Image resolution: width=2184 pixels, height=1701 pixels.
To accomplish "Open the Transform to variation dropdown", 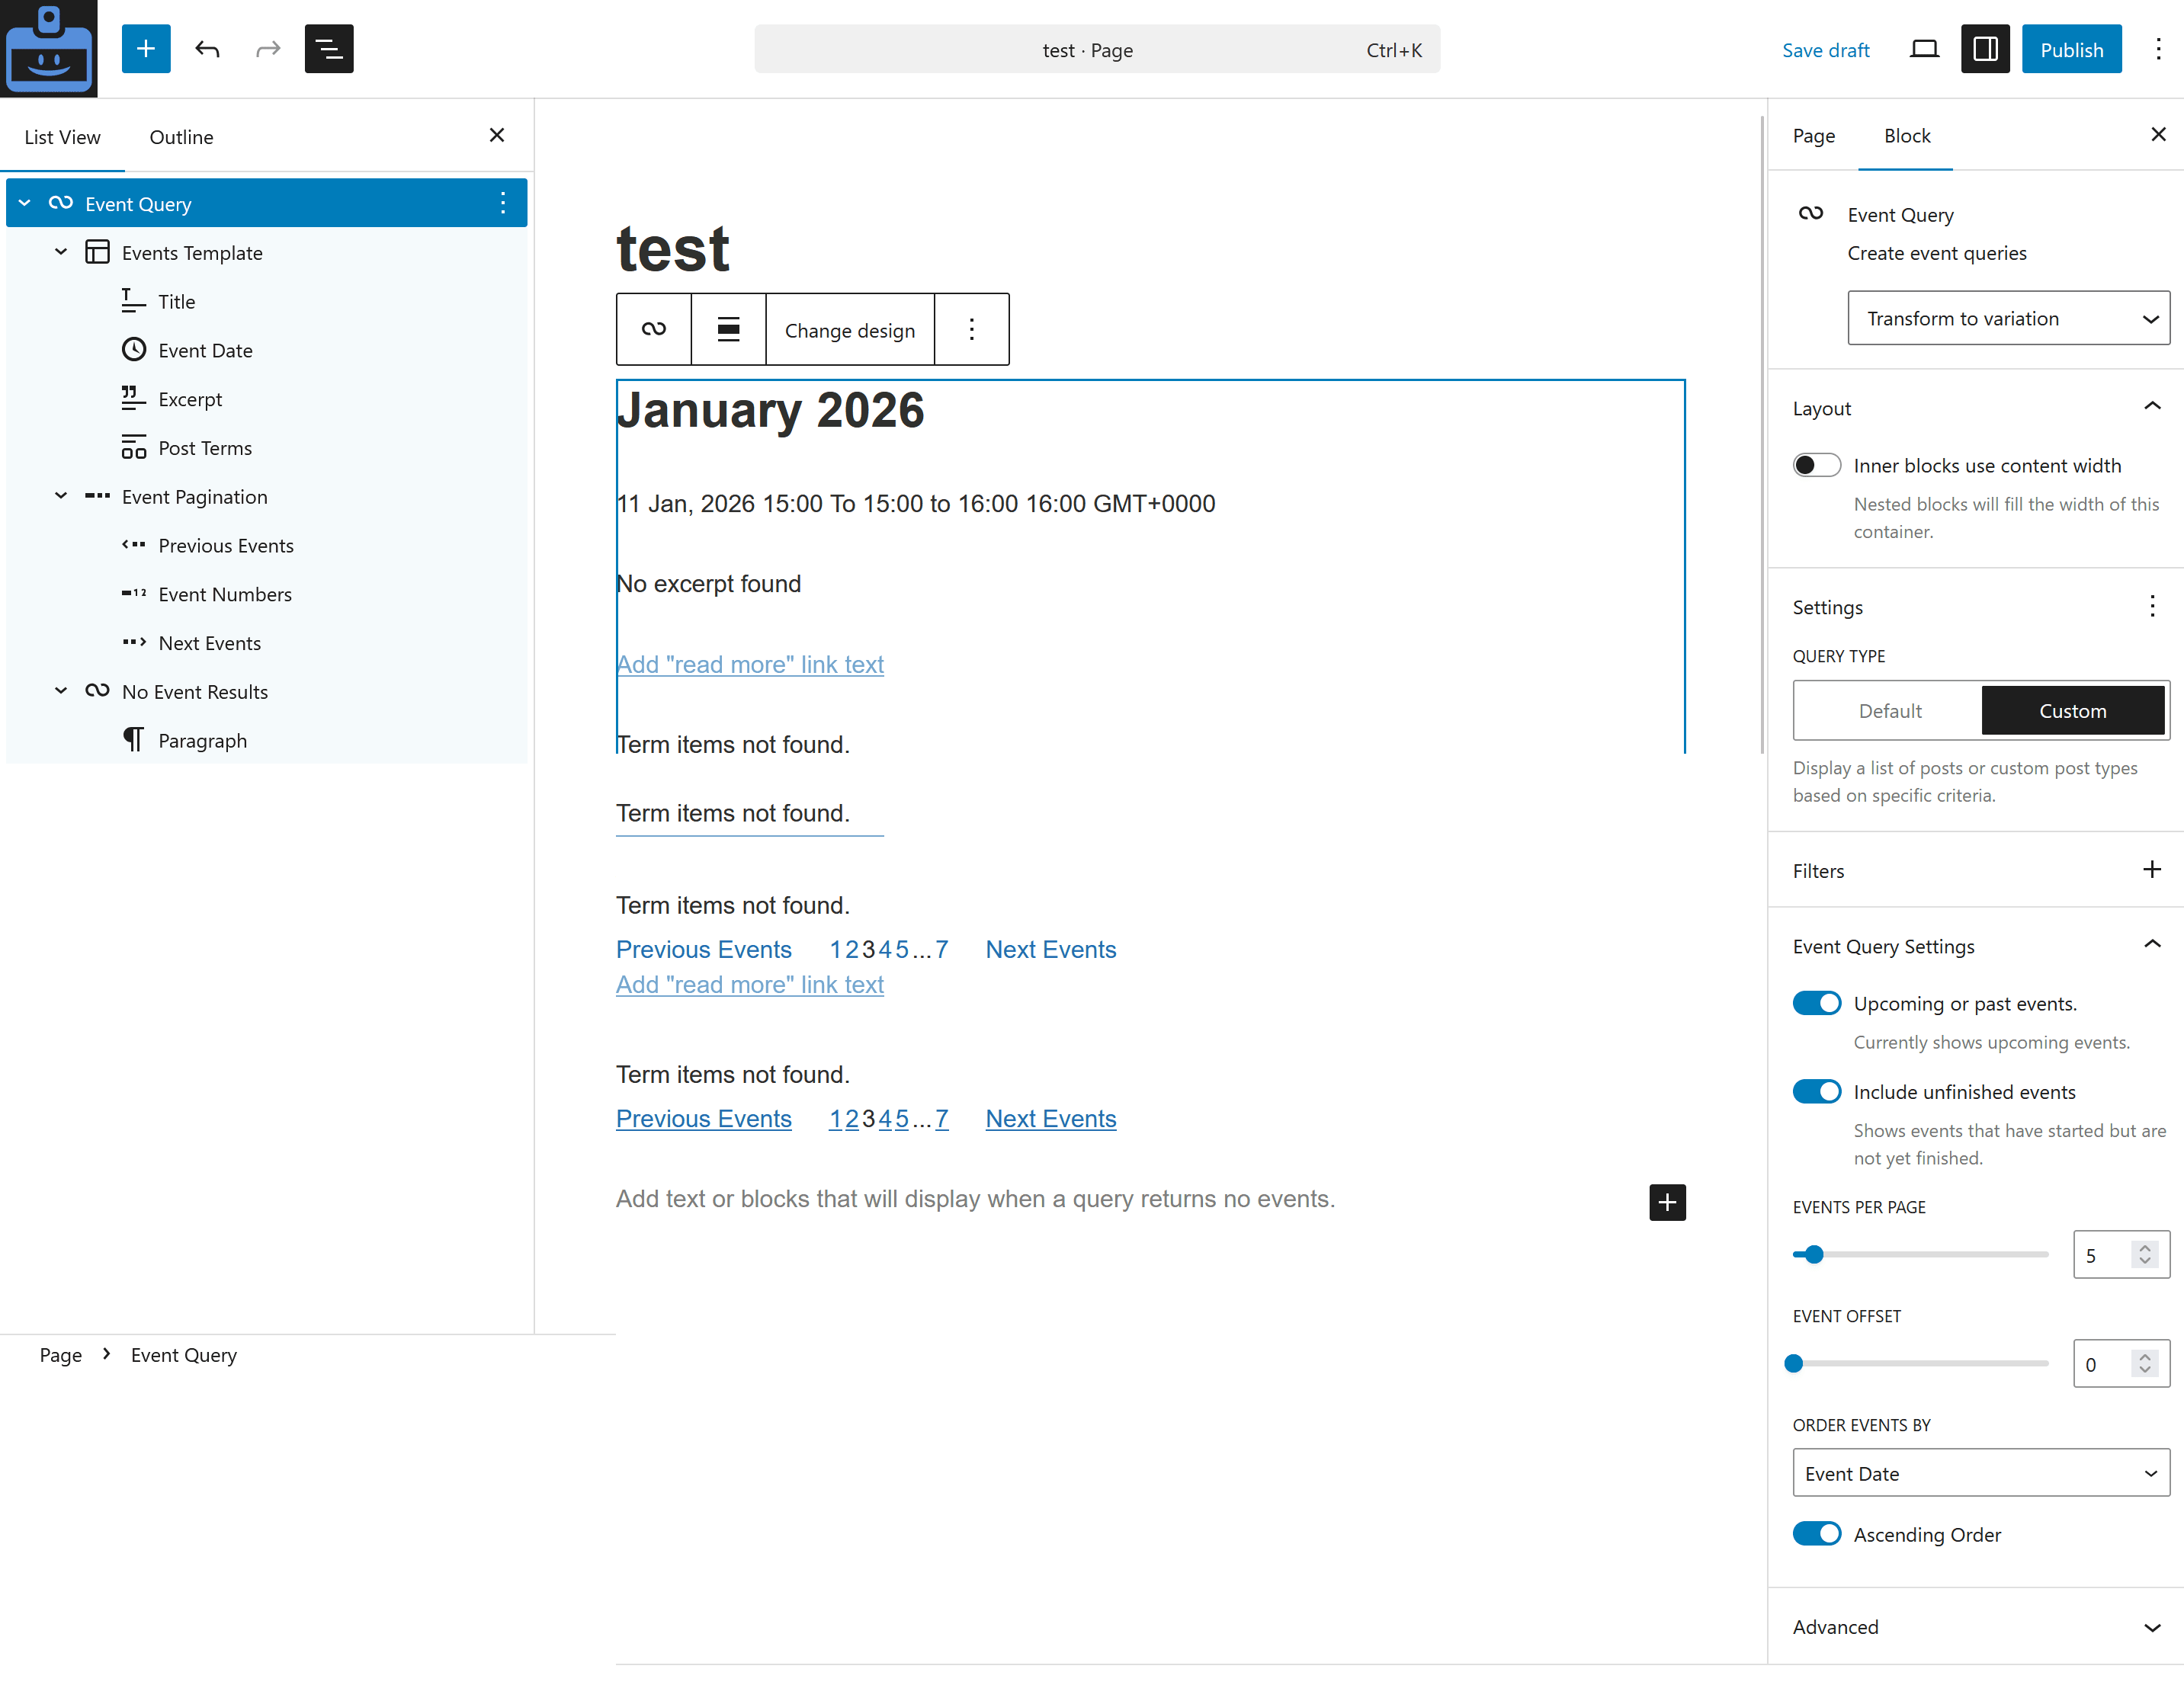I will point(2008,318).
